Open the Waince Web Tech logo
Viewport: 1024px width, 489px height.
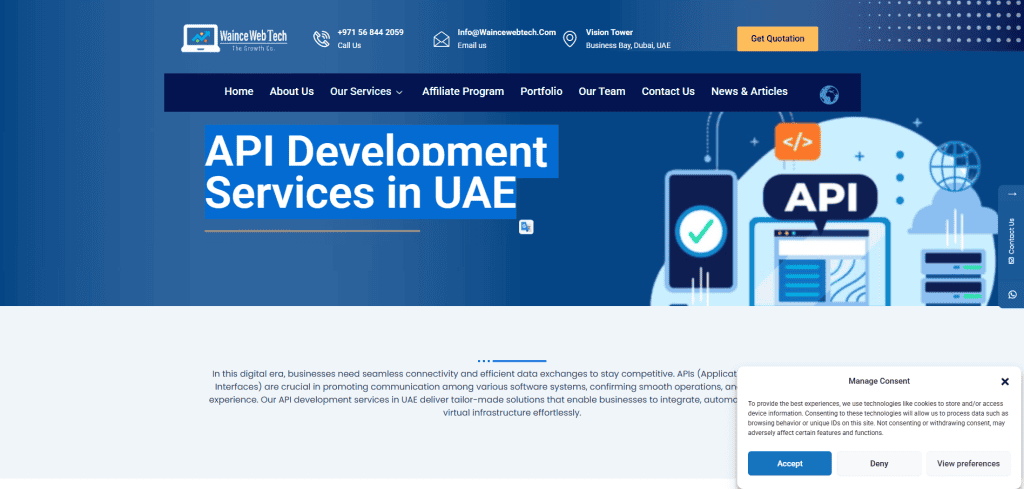coord(234,39)
